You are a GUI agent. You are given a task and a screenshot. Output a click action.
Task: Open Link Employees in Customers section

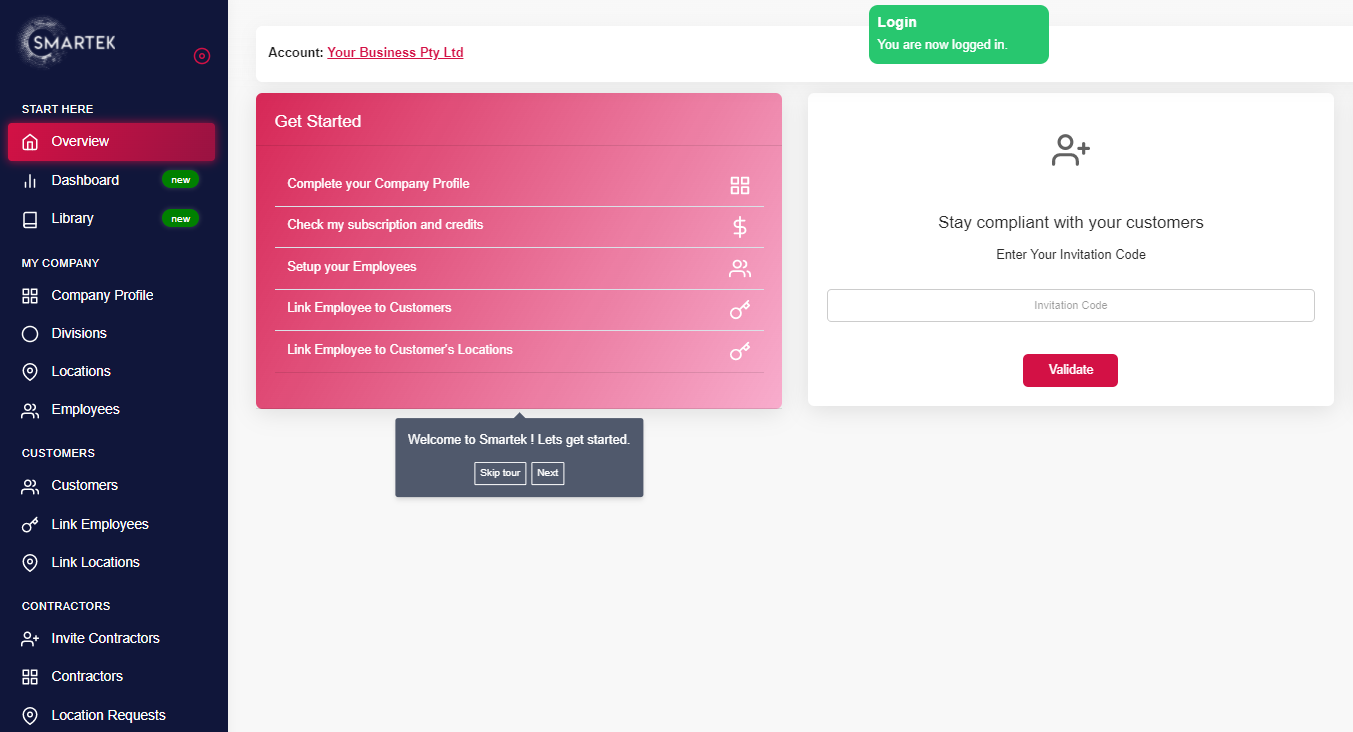tap(100, 524)
